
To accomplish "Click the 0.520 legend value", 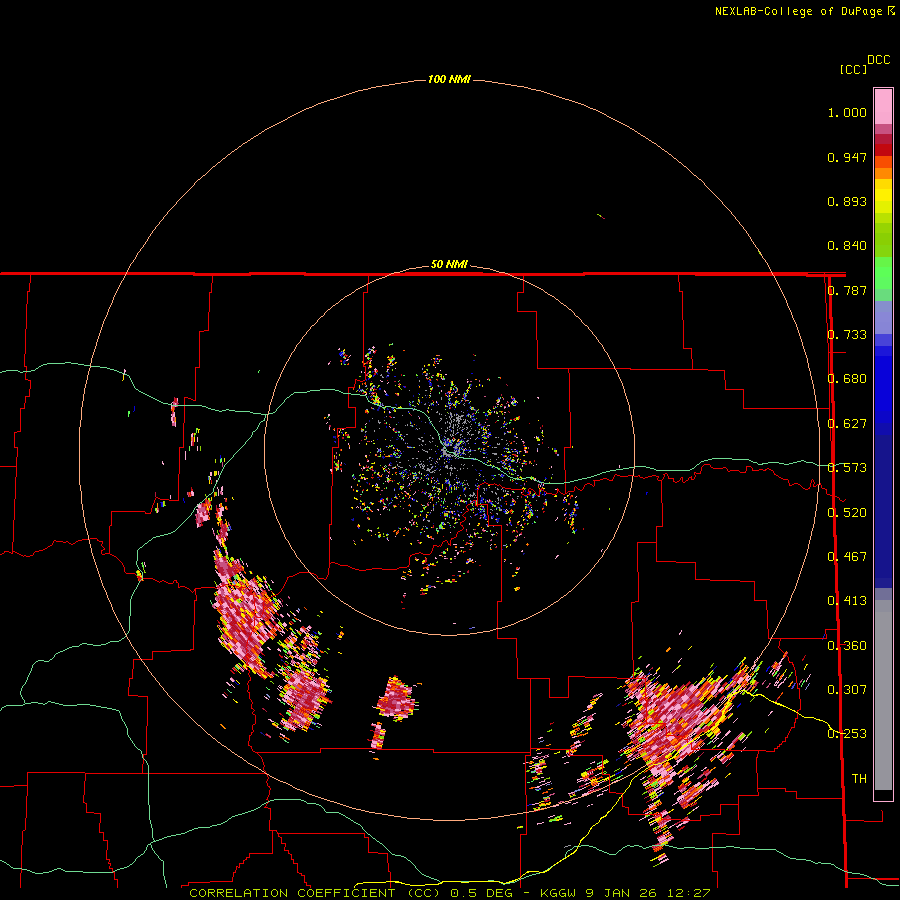I will tap(847, 513).
